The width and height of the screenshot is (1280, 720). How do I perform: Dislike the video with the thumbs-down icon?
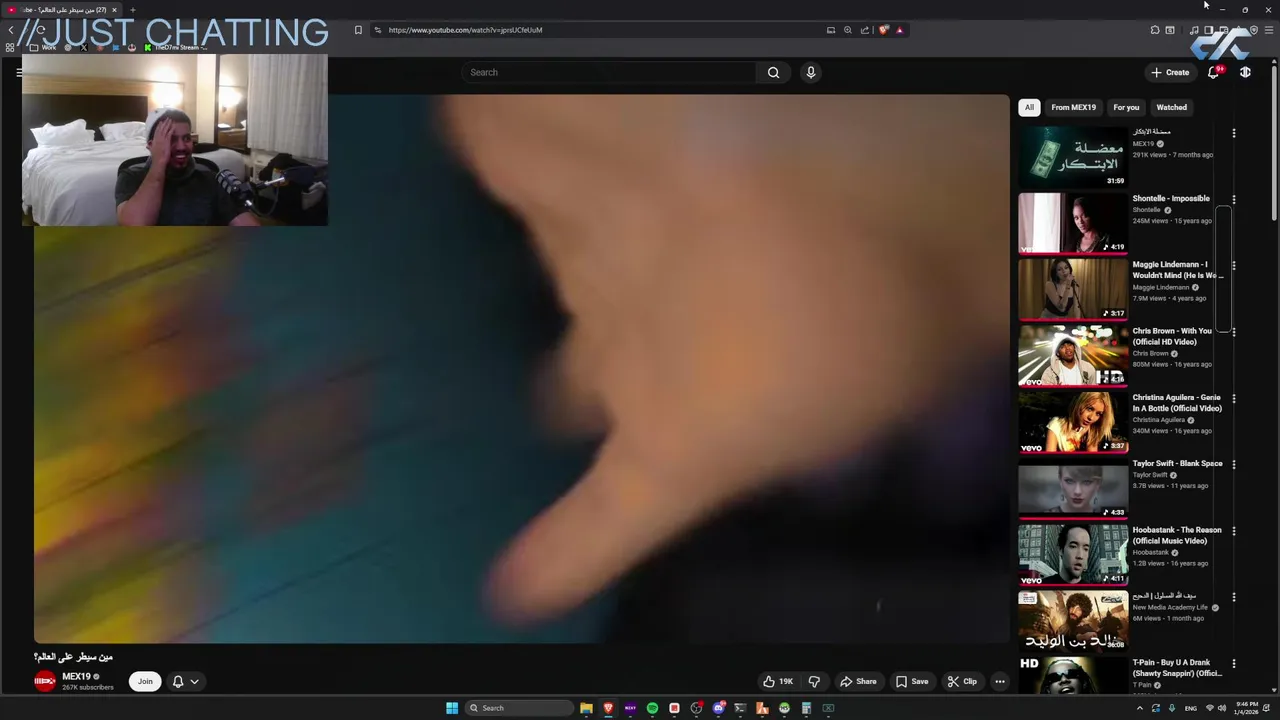pyautogui.click(x=814, y=681)
